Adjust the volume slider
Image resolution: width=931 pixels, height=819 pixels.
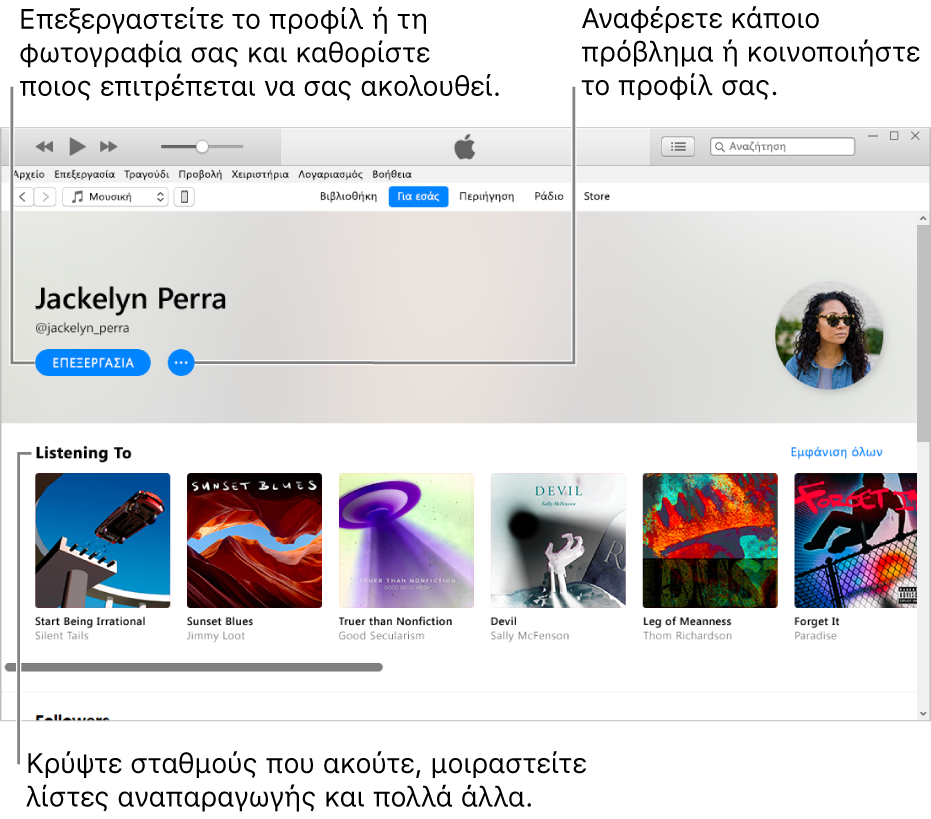pyautogui.click(x=200, y=146)
